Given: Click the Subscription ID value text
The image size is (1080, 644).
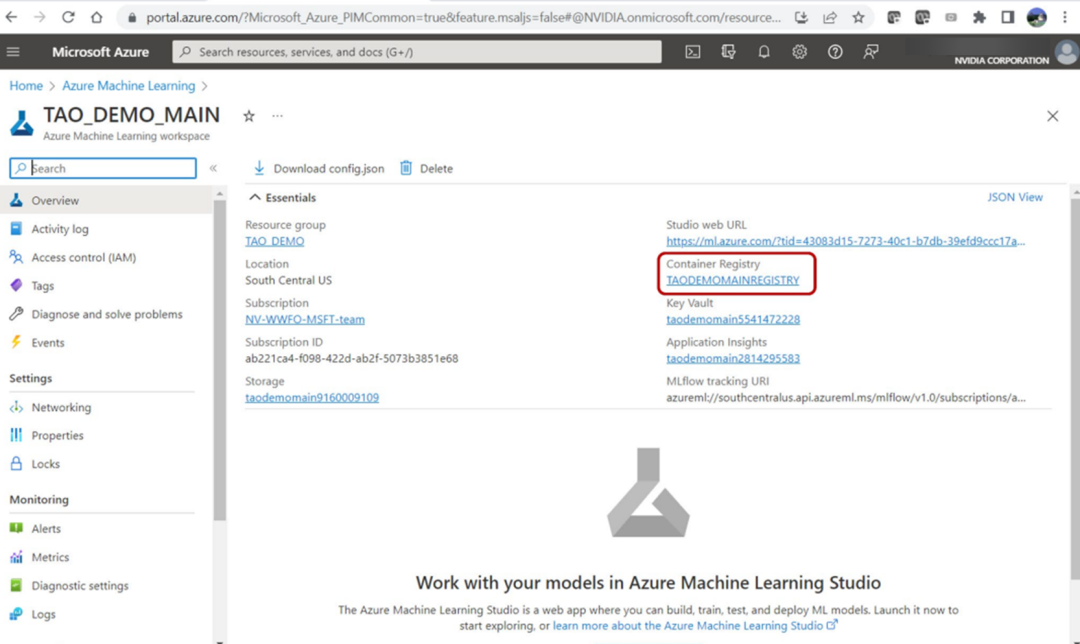Looking at the screenshot, I should coord(351,358).
